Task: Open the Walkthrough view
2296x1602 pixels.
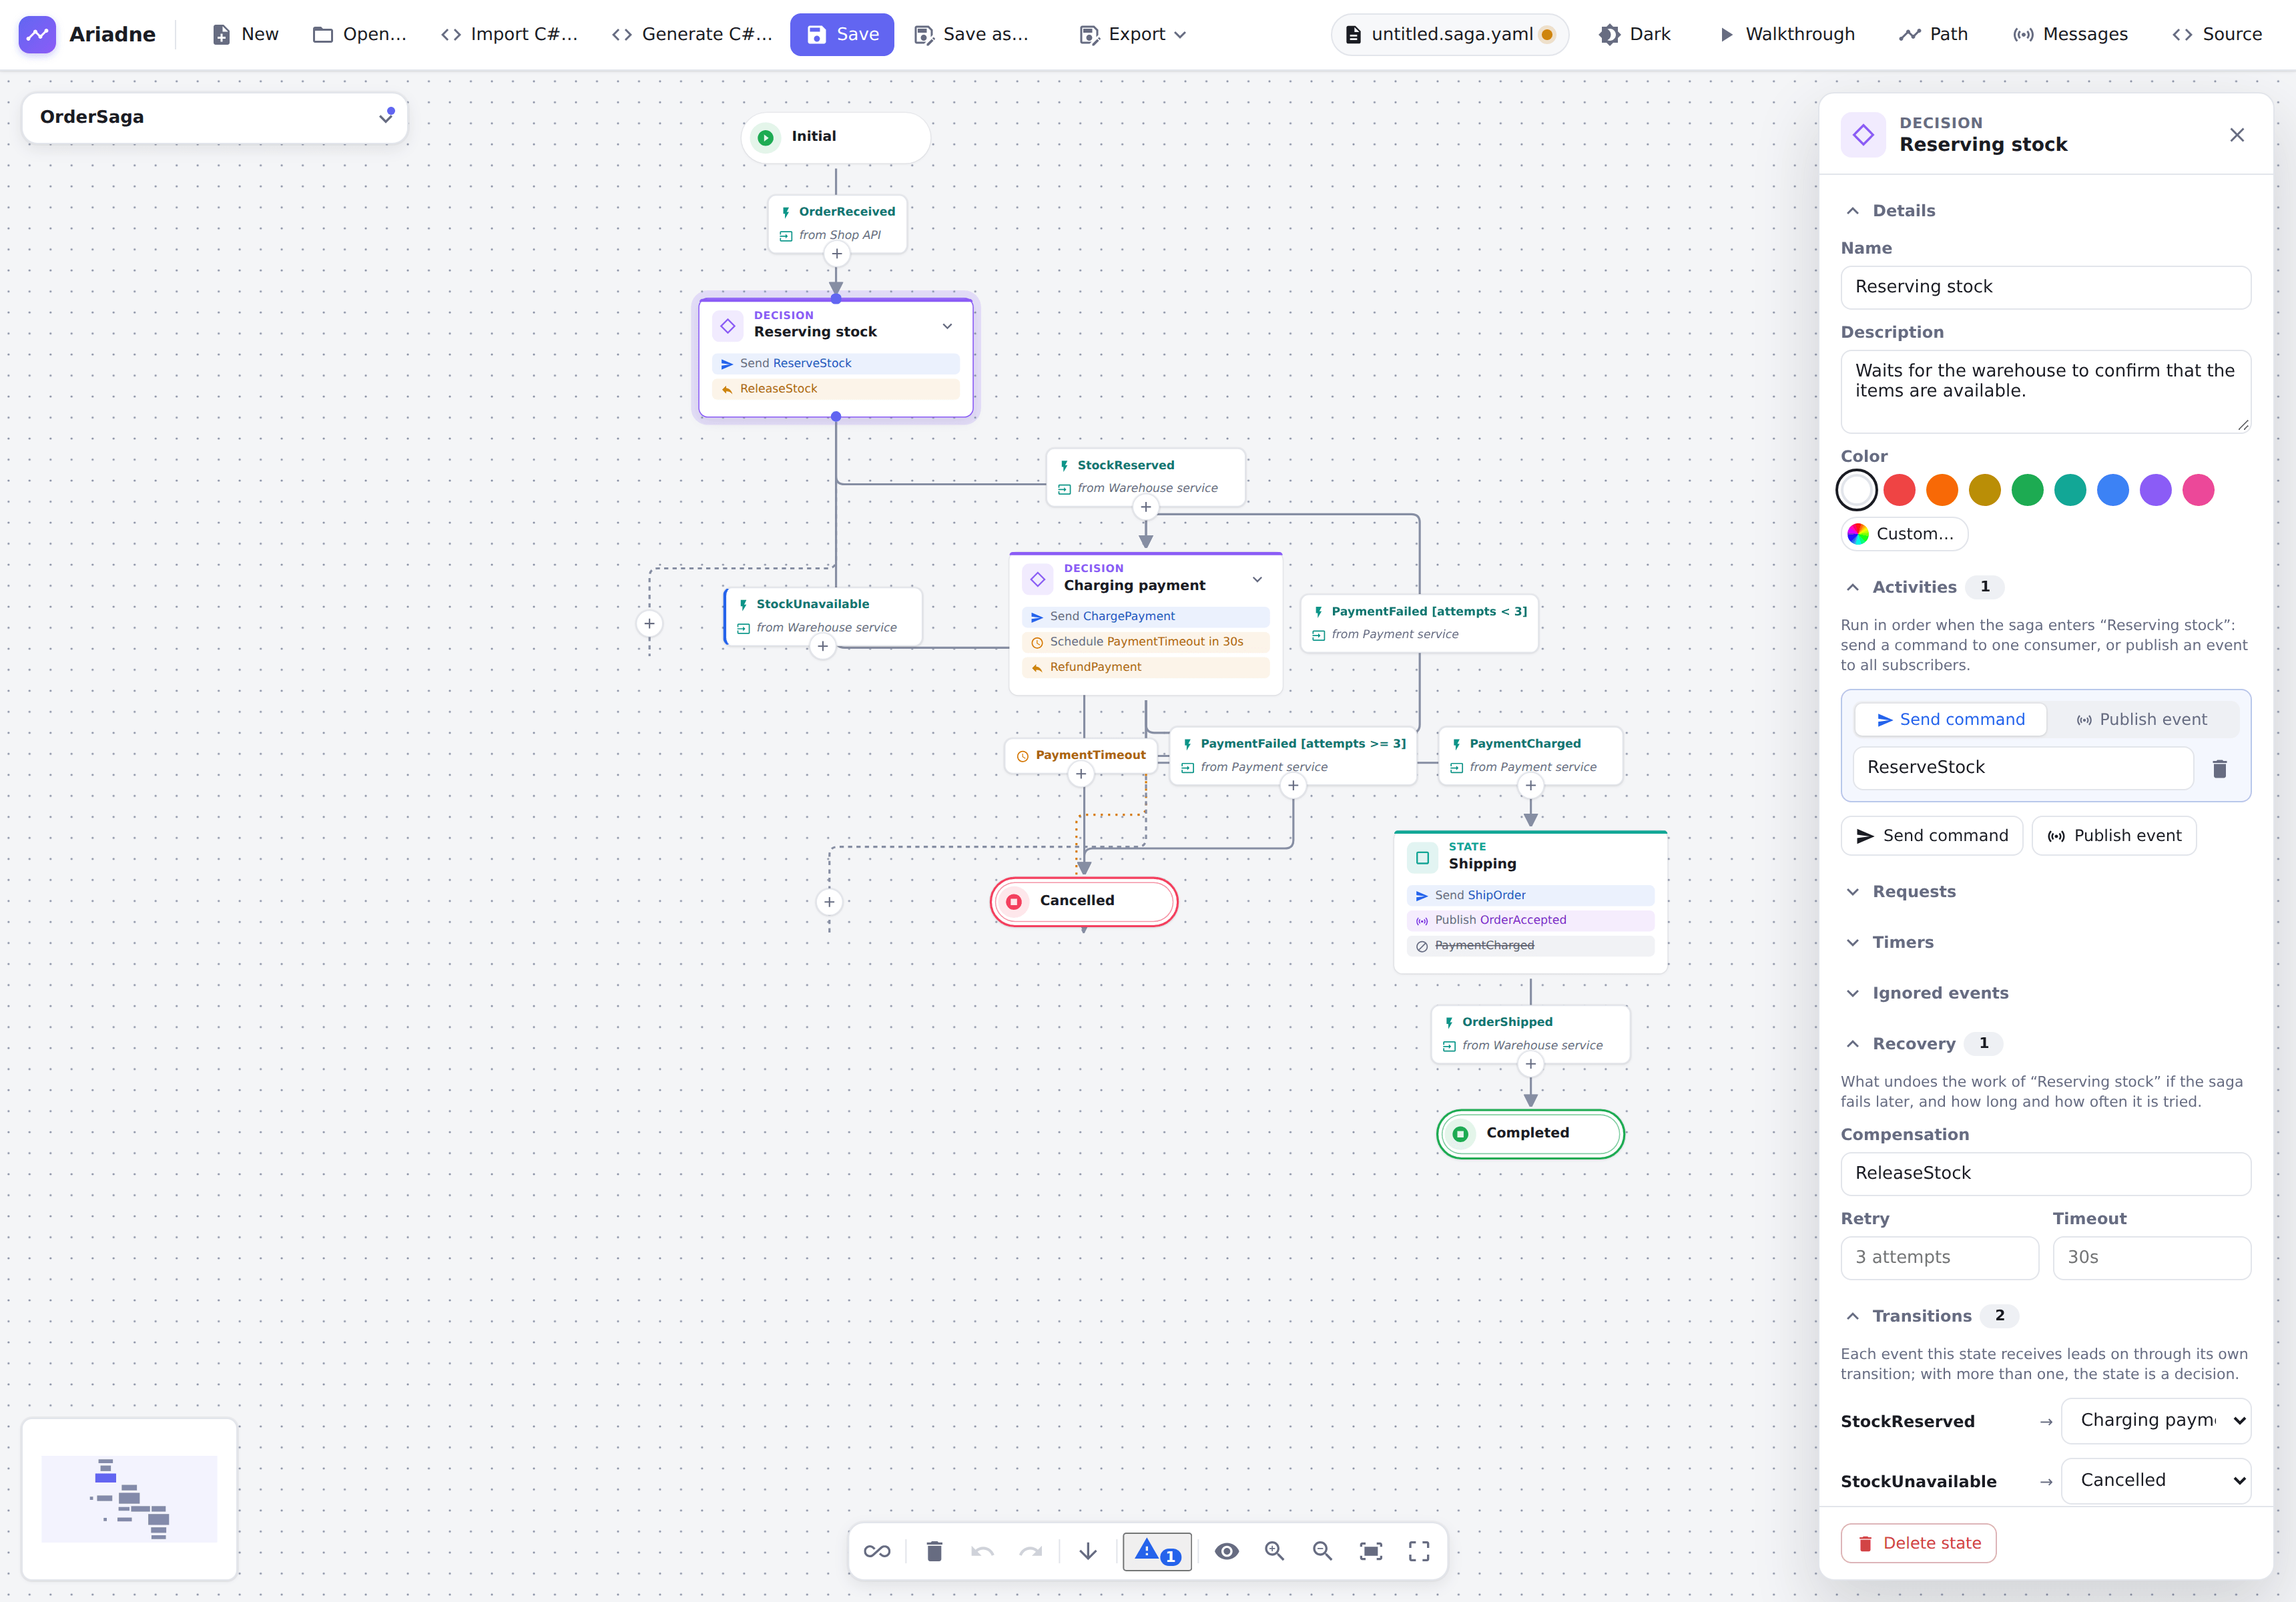Action: 1787,34
